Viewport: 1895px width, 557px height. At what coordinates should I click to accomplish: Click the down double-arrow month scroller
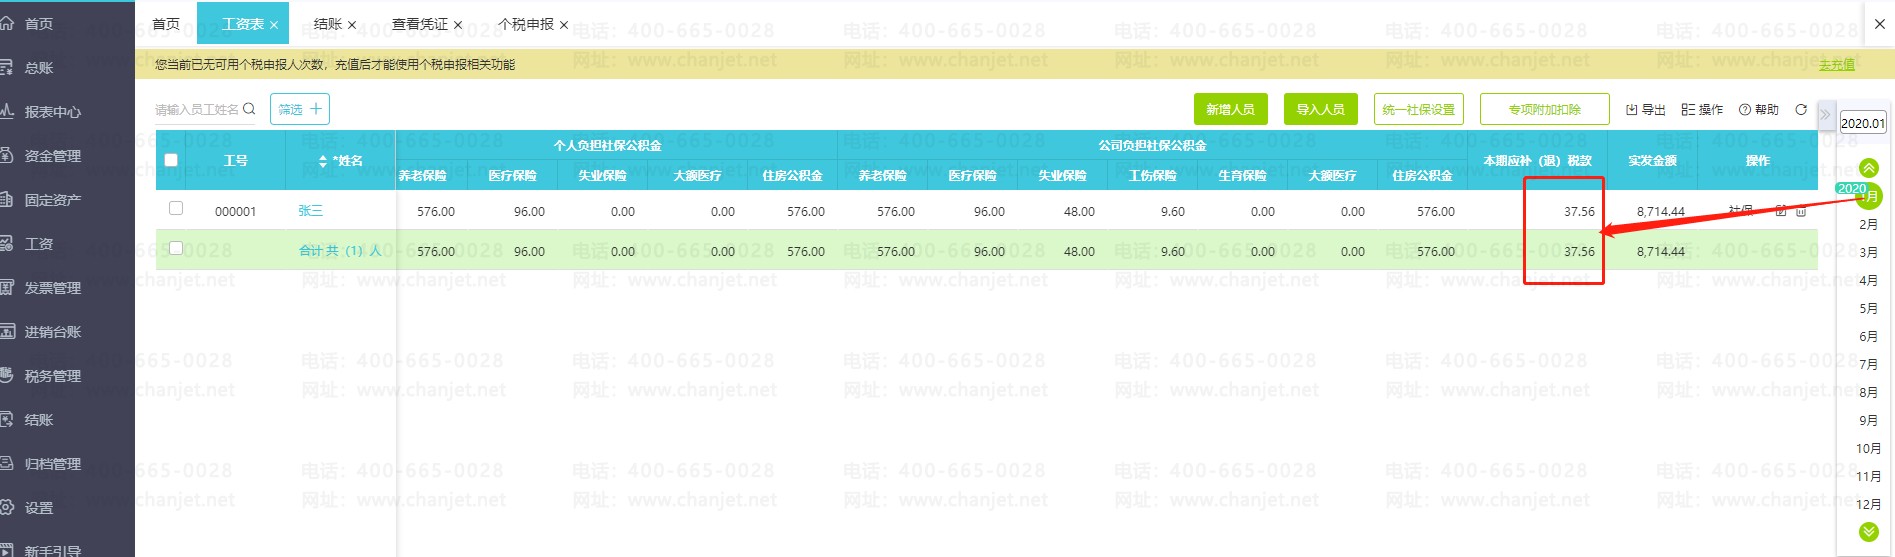[x=1869, y=532]
